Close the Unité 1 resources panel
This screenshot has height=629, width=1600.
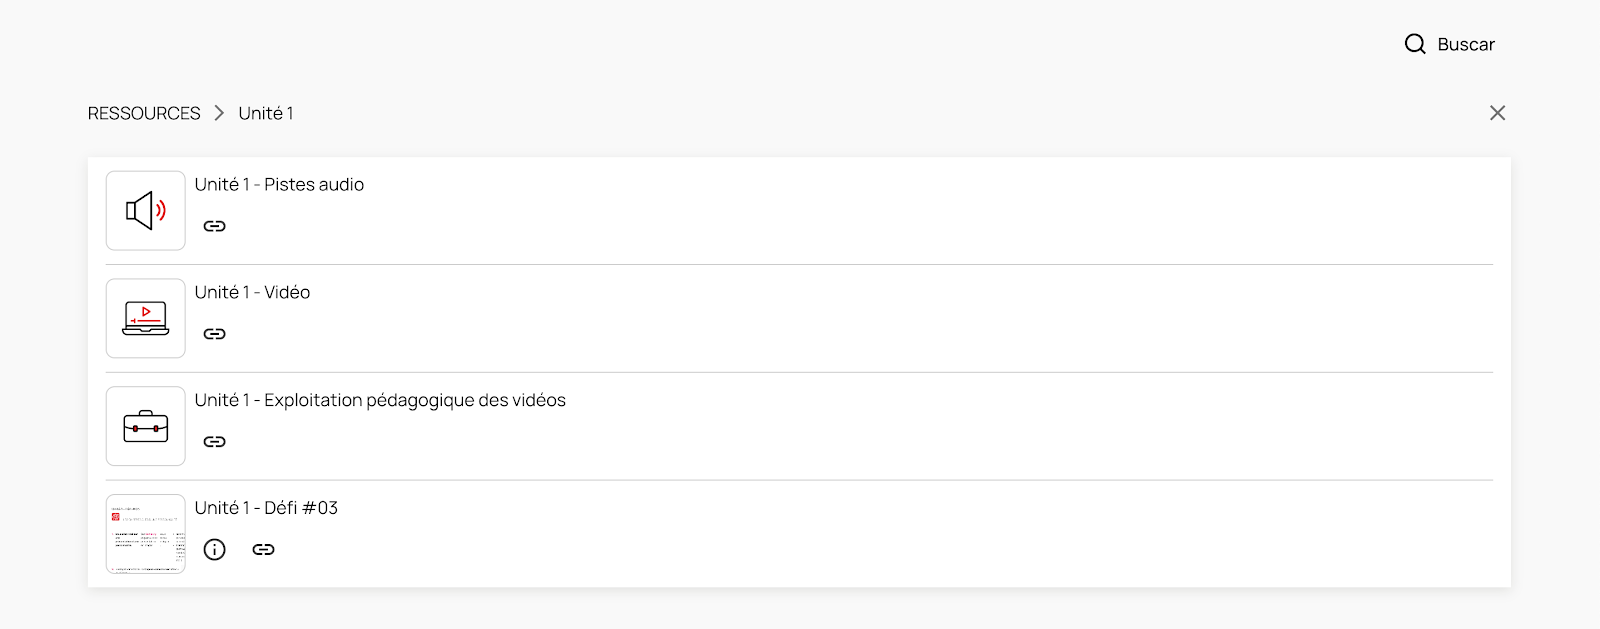tap(1497, 113)
